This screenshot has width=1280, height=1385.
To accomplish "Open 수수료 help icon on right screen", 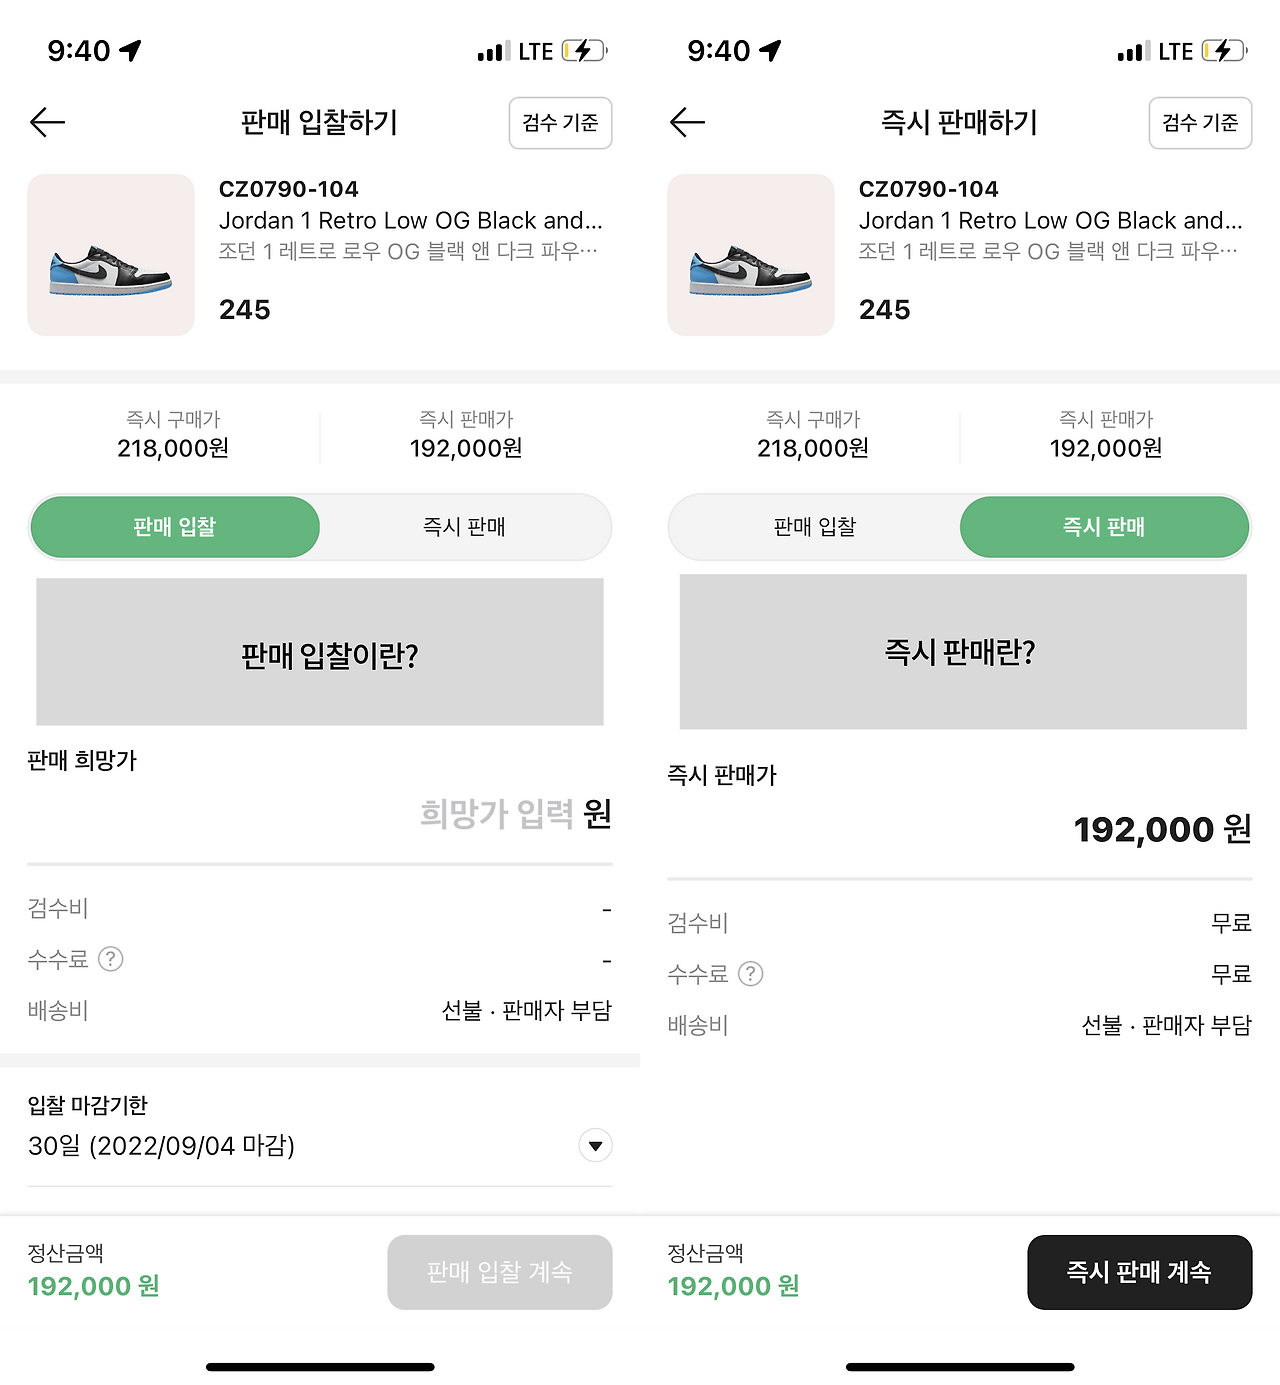I will coord(750,974).
